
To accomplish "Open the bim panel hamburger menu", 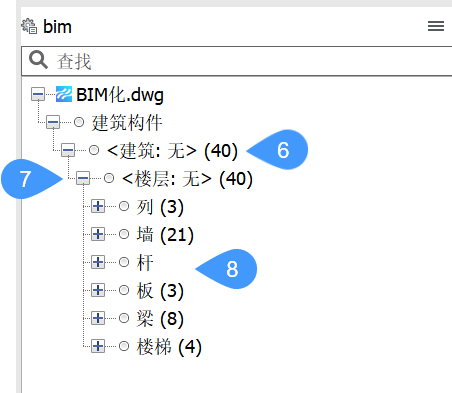I will pyautogui.click(x=436, y=26).
